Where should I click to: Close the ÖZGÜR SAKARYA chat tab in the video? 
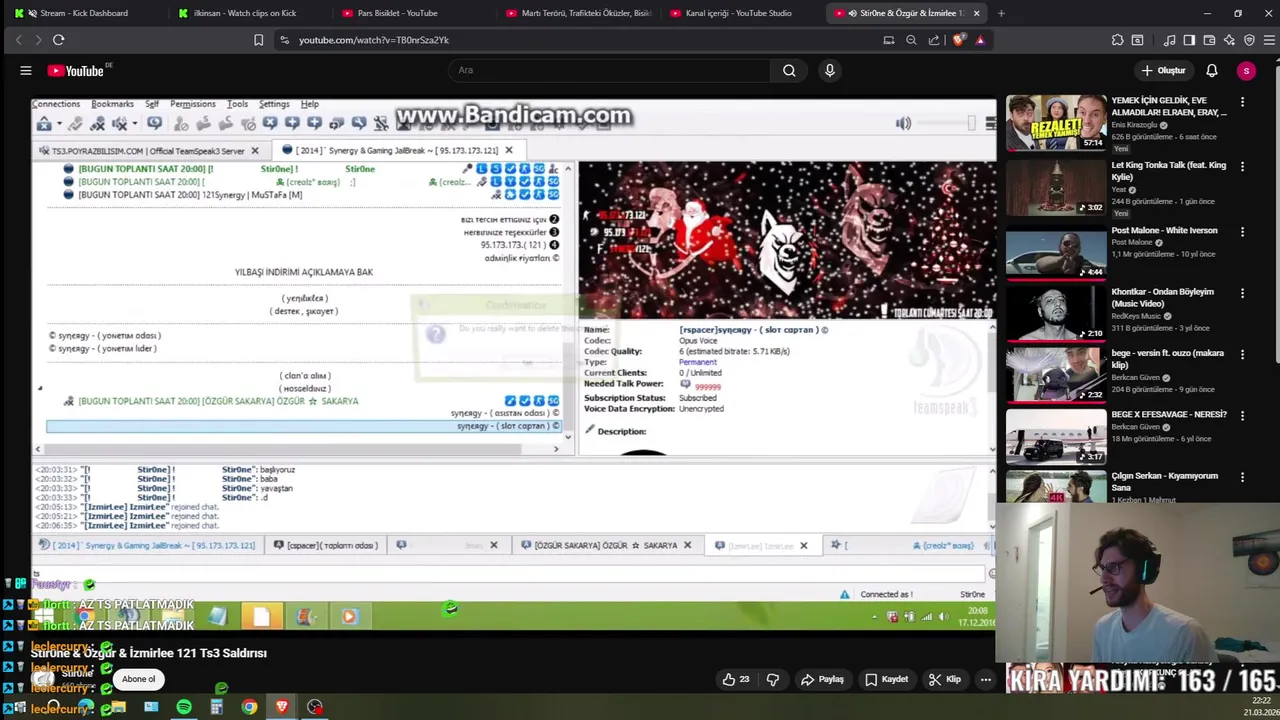[x=687, y=545]
